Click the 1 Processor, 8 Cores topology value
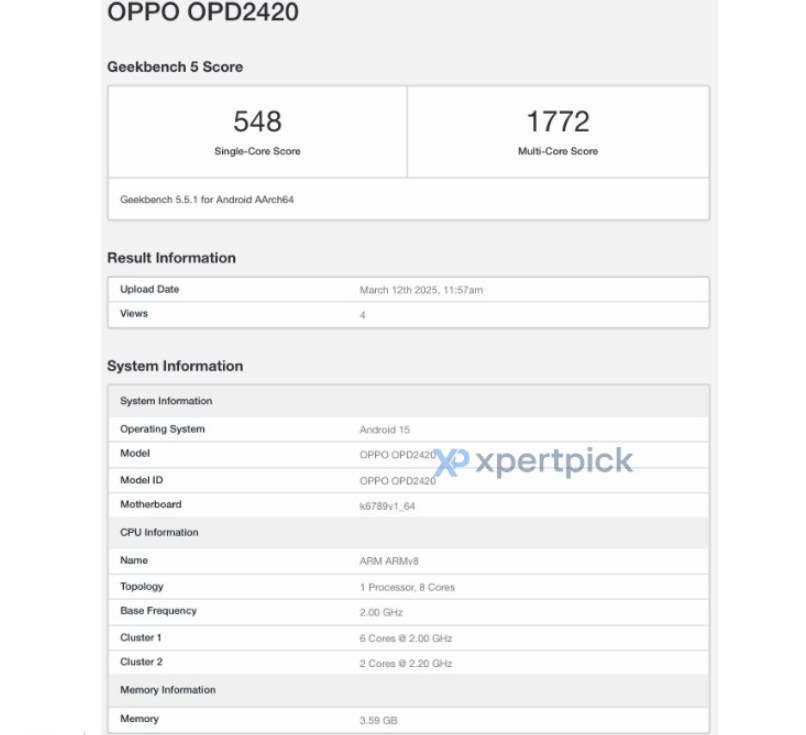Image resolution: width=806 pixels, height=735 pixels. tap(407, 587)
